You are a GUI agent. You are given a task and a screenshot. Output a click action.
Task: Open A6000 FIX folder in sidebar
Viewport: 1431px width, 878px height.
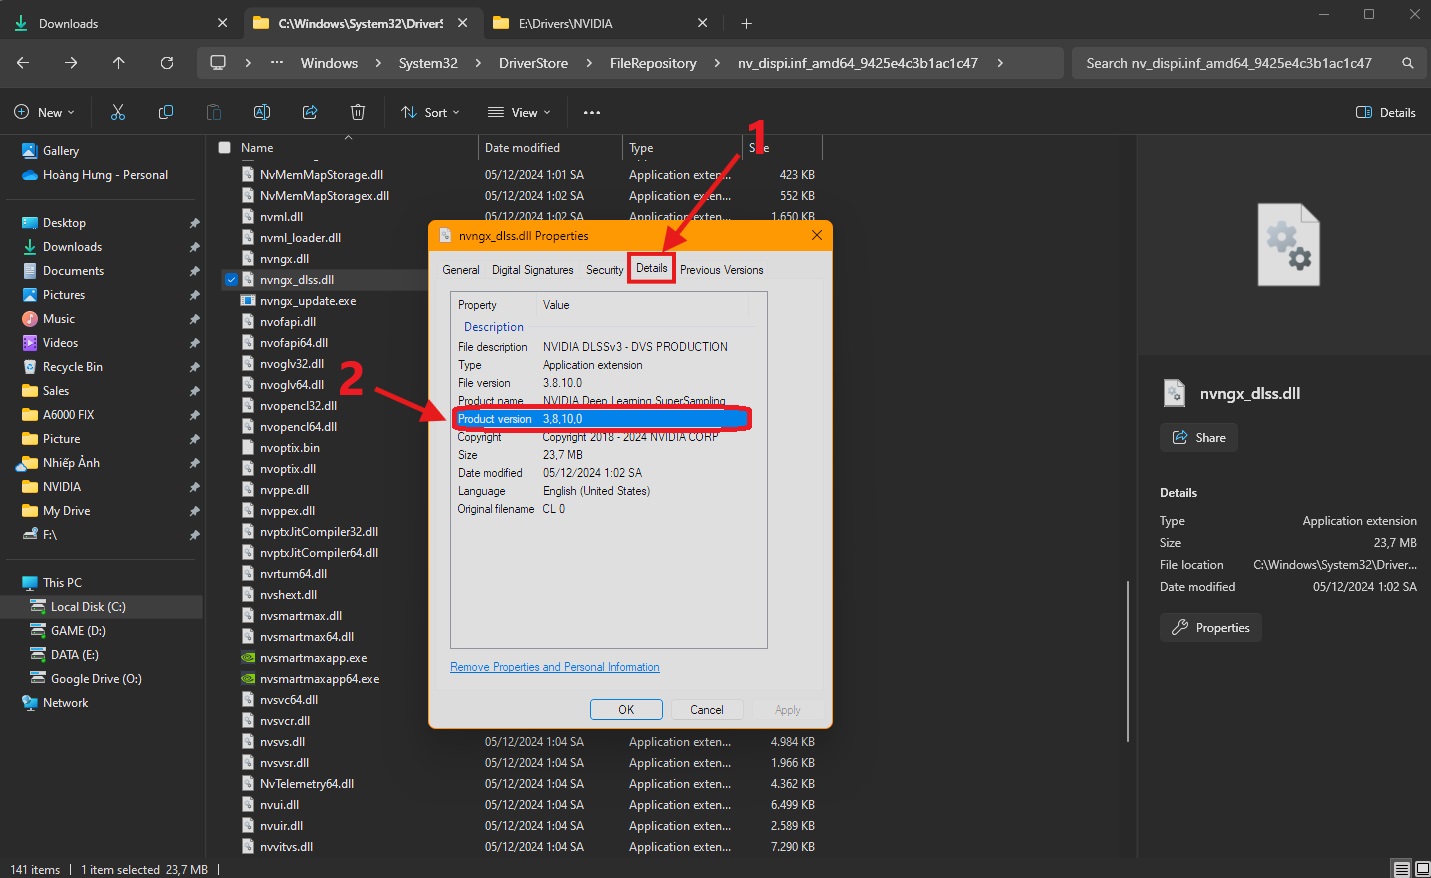click(x=68, y=415)
